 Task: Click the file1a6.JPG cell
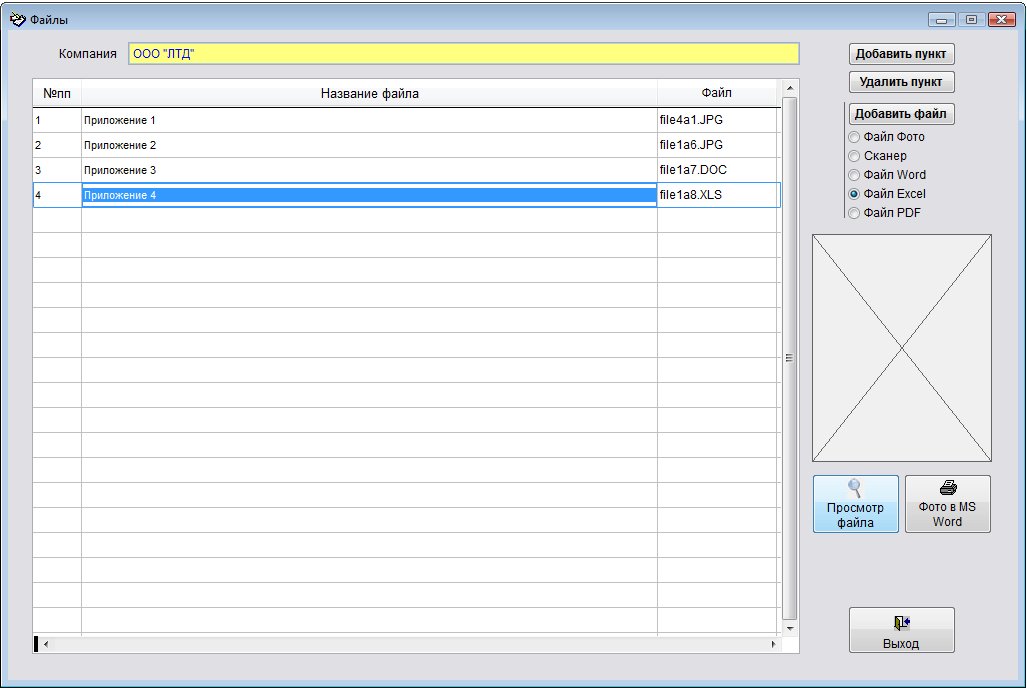click(x=719, y=145)
